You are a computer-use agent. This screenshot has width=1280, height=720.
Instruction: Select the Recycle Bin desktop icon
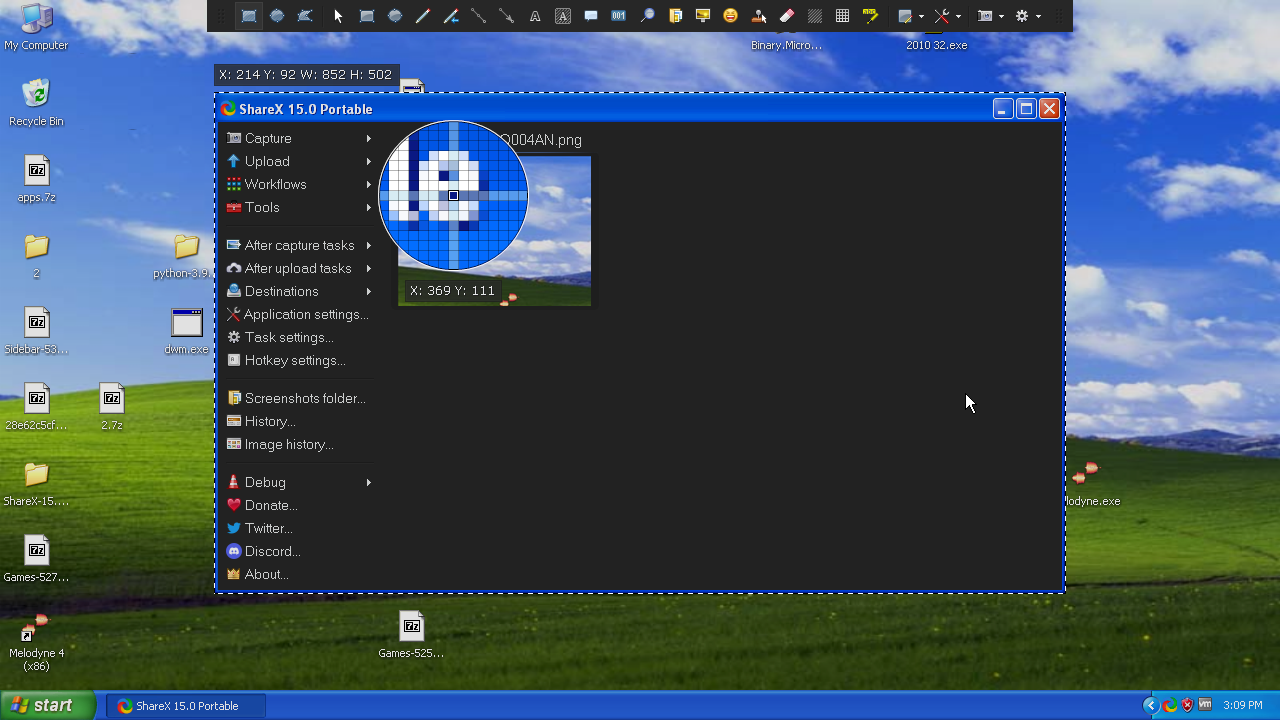click(x=36, y=102)
